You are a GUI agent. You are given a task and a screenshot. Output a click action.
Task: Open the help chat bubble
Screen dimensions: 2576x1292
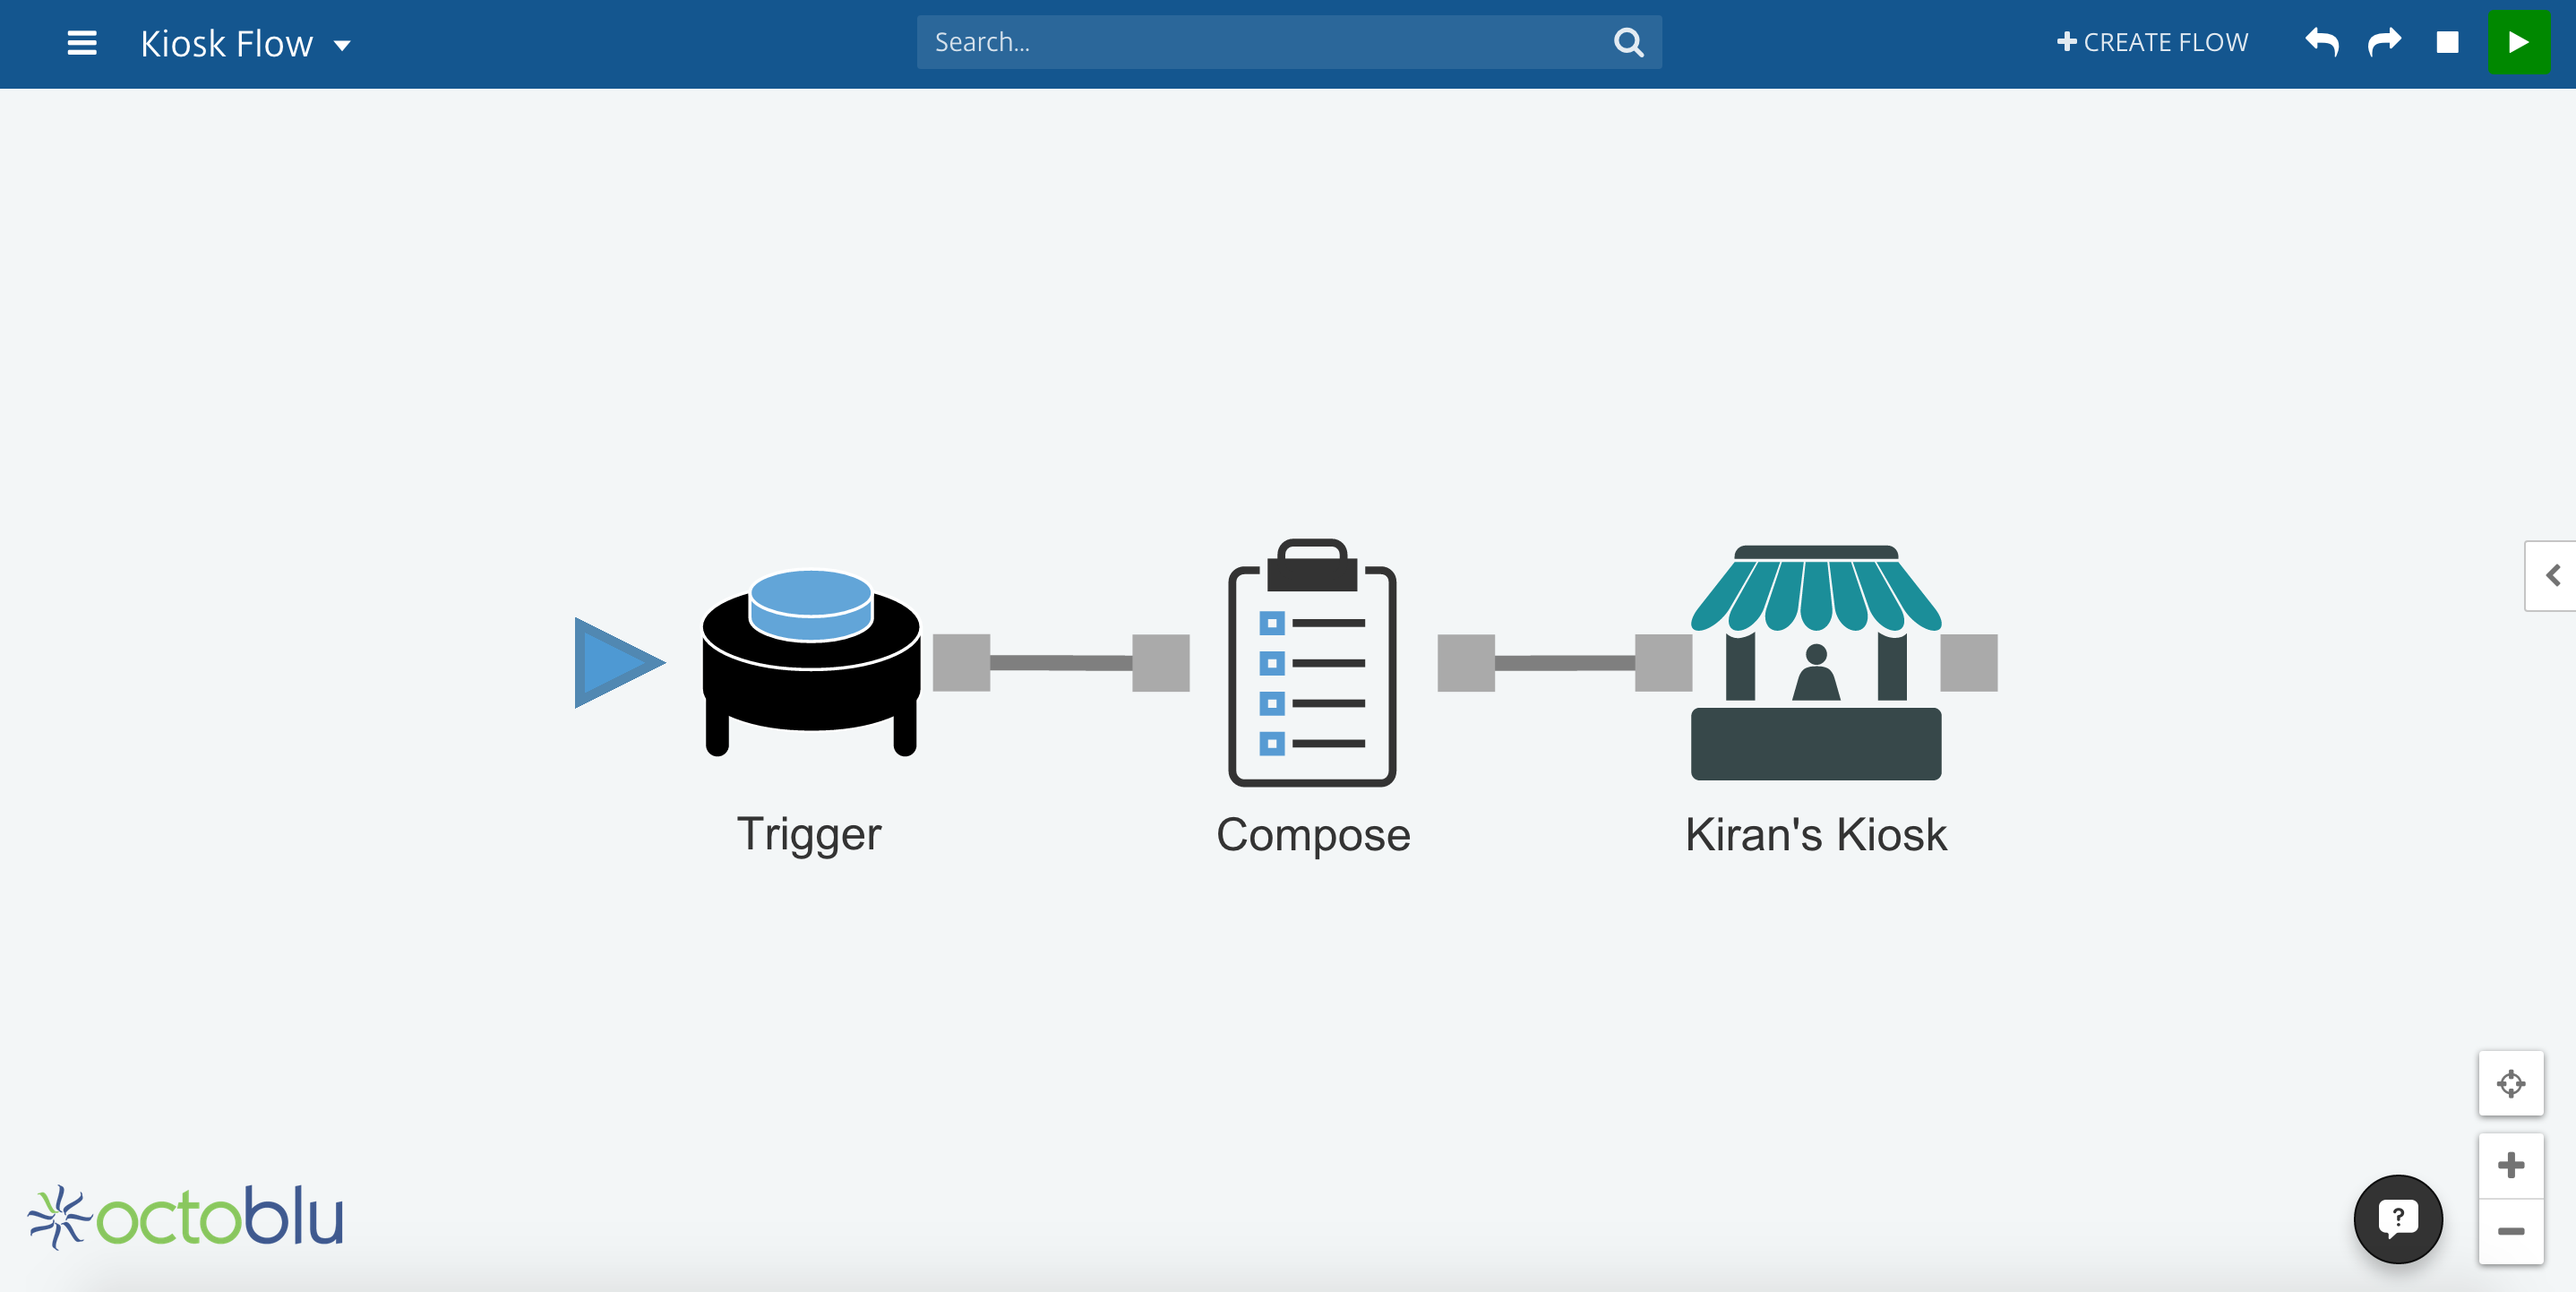(2397, 1218)
